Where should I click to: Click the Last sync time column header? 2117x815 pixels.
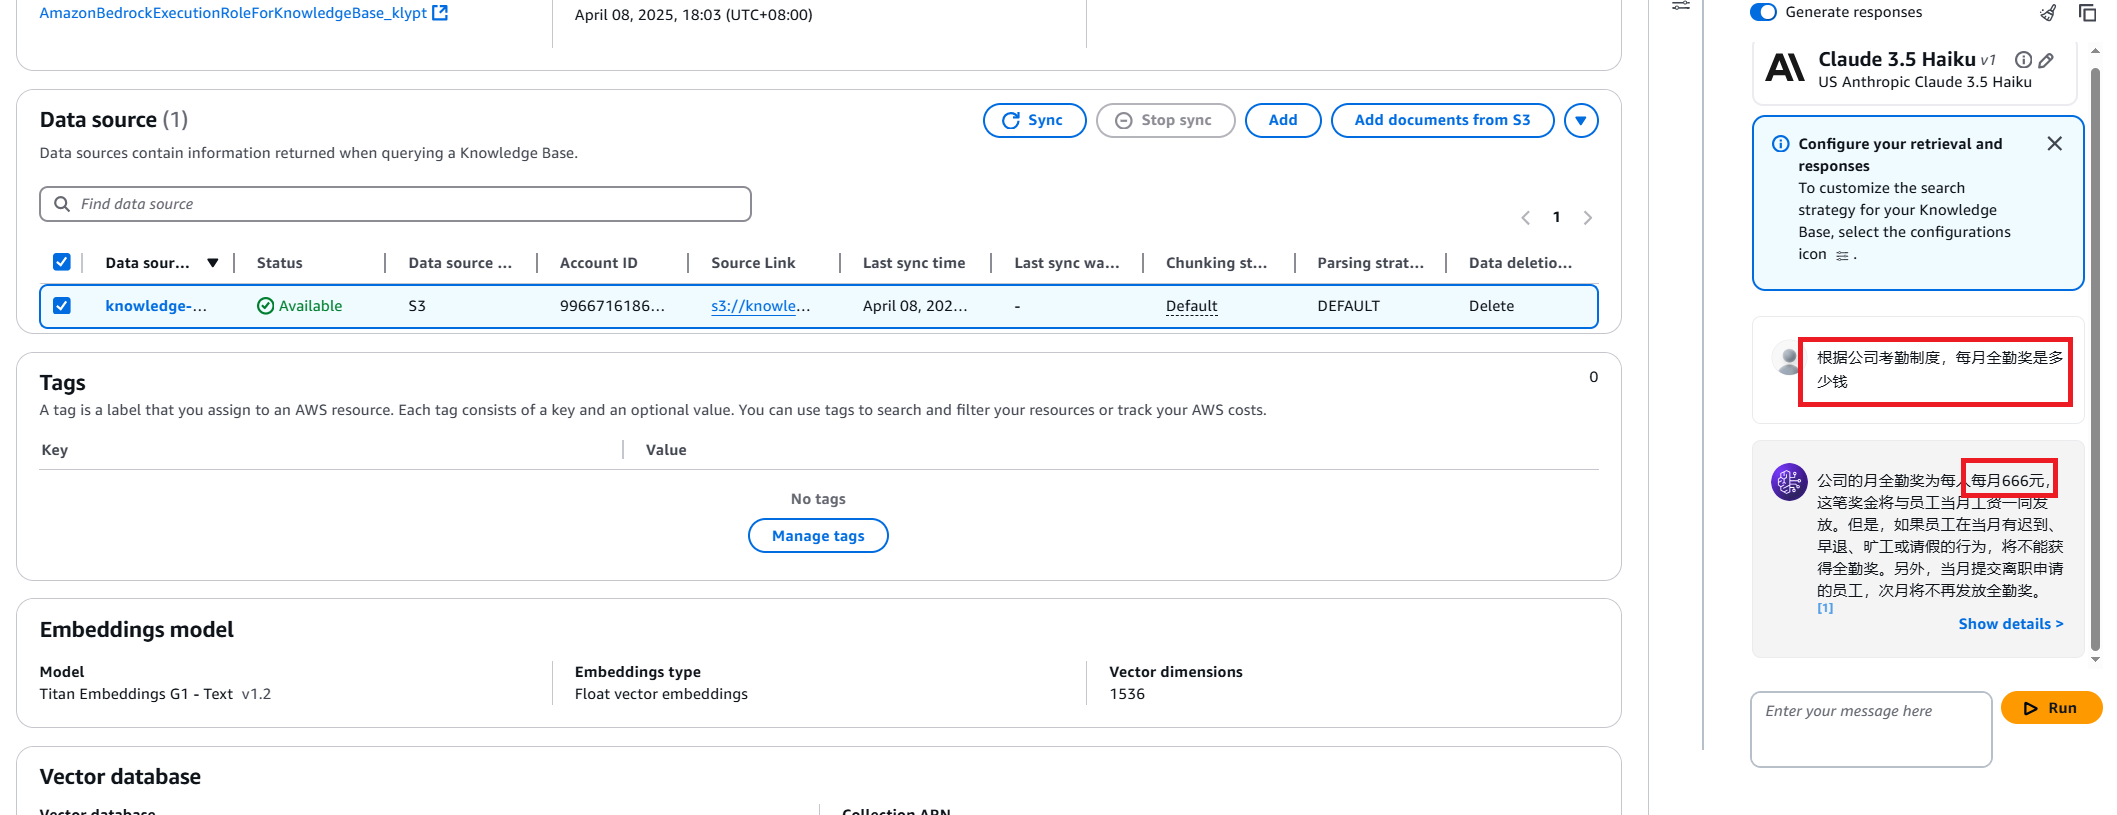click(914, 263)
